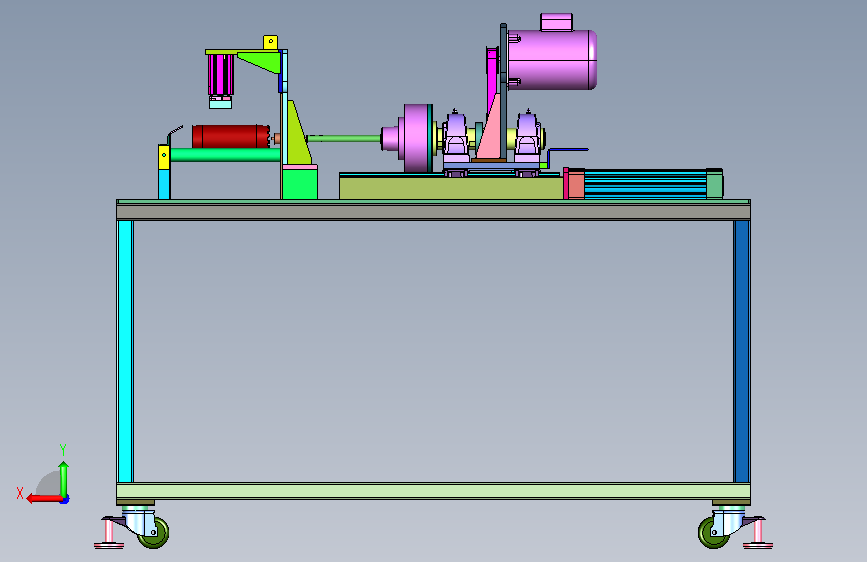The width and height of the screenshot is (867, 562).
Task: Select the short cyan post under yellow block
Action: click(164, 184)
